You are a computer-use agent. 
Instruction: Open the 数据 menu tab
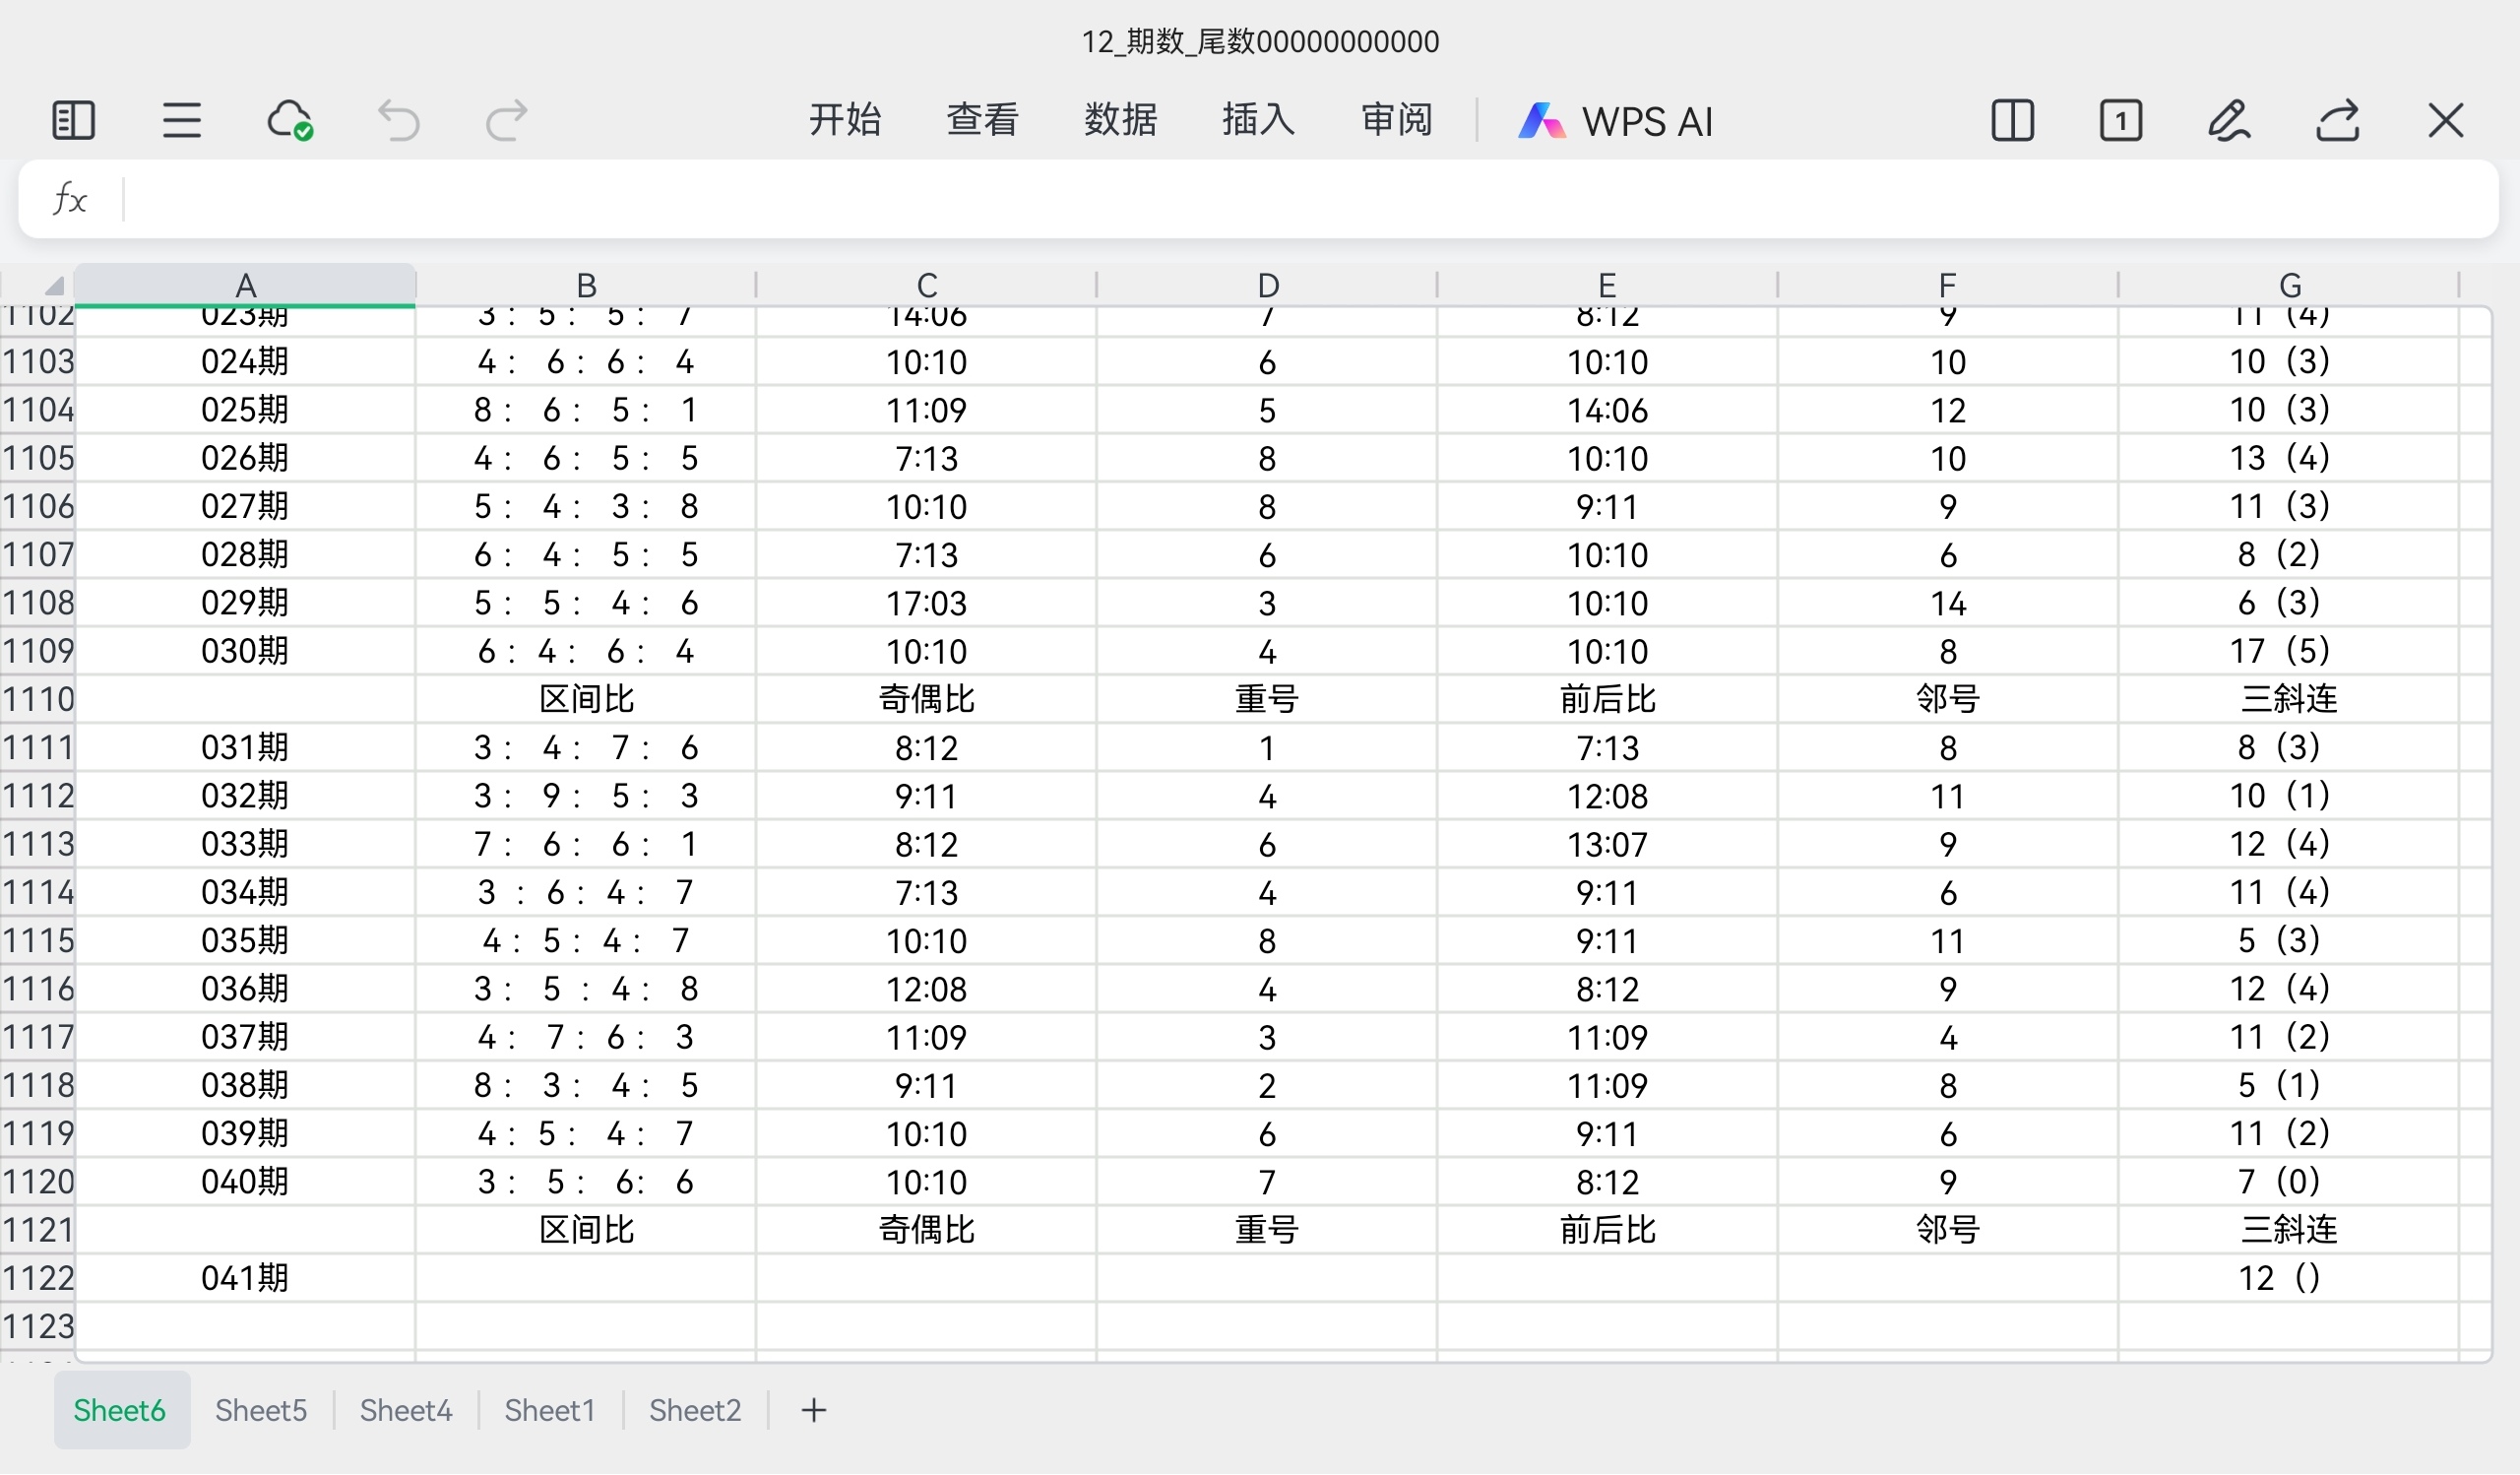point(1120,120)
